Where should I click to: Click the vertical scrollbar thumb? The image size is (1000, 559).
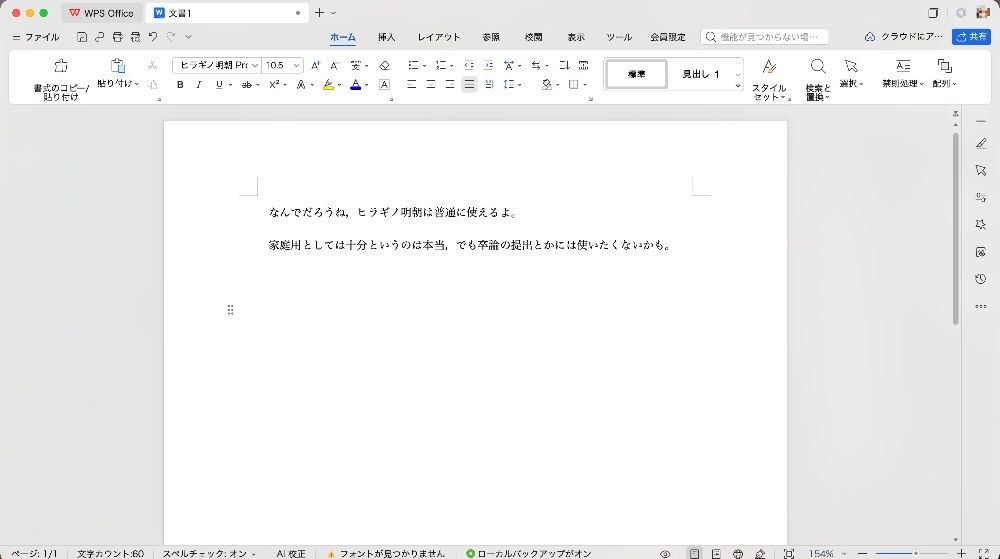point(955,229)
